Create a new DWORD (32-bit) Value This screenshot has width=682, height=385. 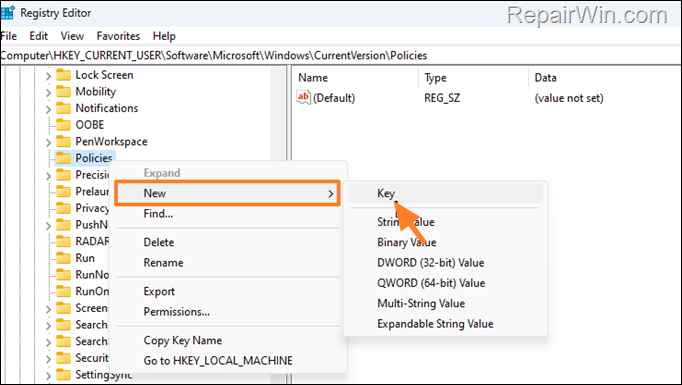click(x=445, y=263)
